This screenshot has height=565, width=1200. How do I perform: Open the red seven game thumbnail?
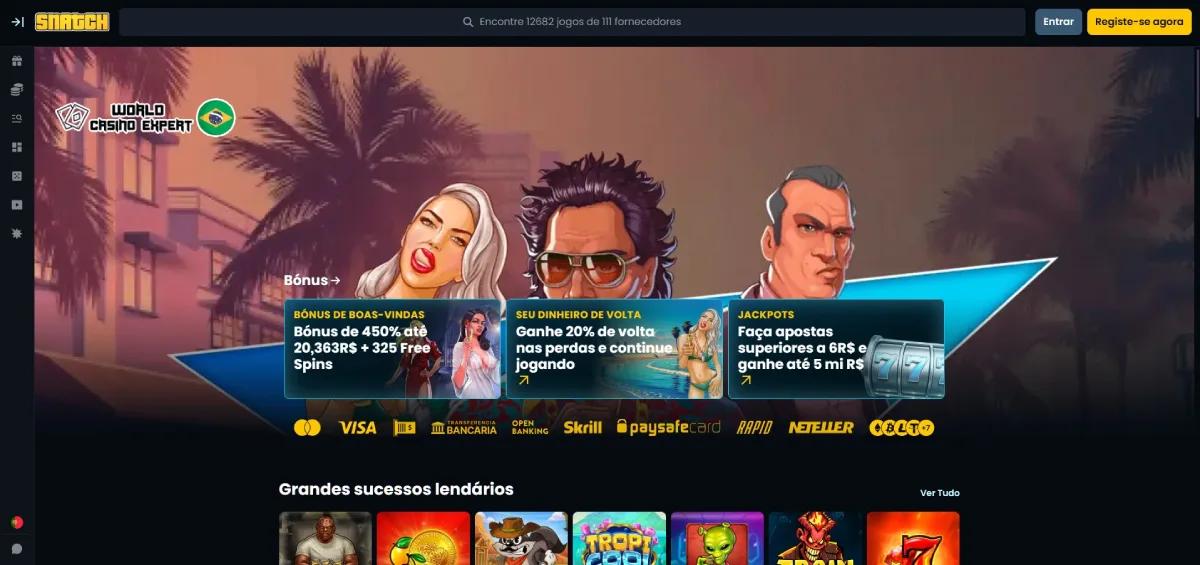click(913, 539)
